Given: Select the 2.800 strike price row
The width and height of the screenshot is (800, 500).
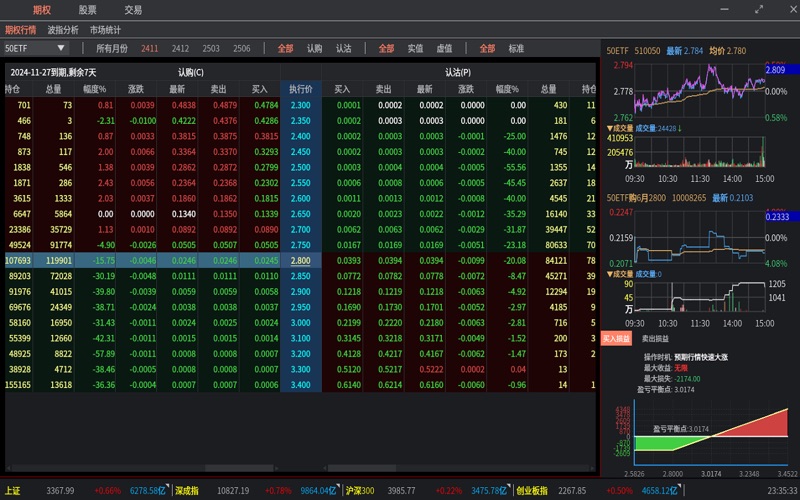Looking at the screenshot, I should tap(300, 260).
